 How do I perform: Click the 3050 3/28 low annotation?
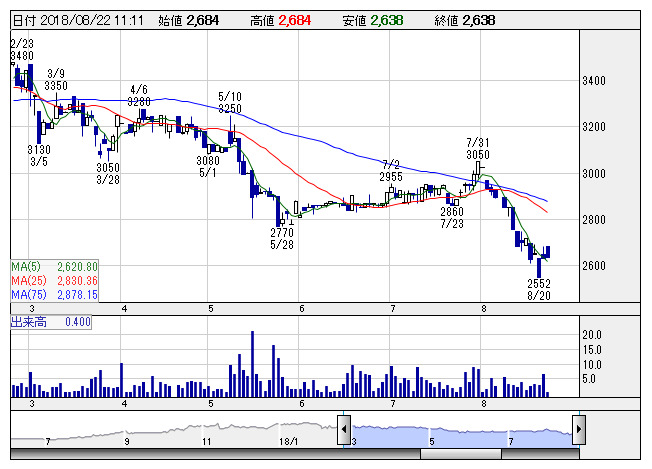[108, 173]
